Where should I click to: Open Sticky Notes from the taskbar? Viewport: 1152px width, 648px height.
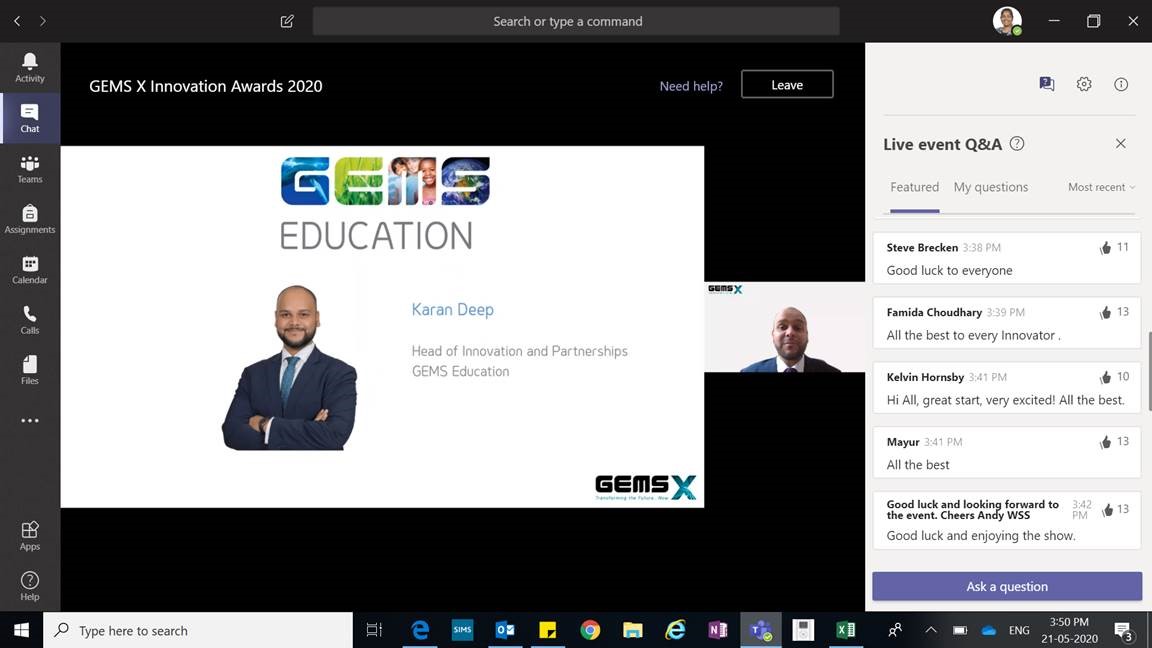547,630
